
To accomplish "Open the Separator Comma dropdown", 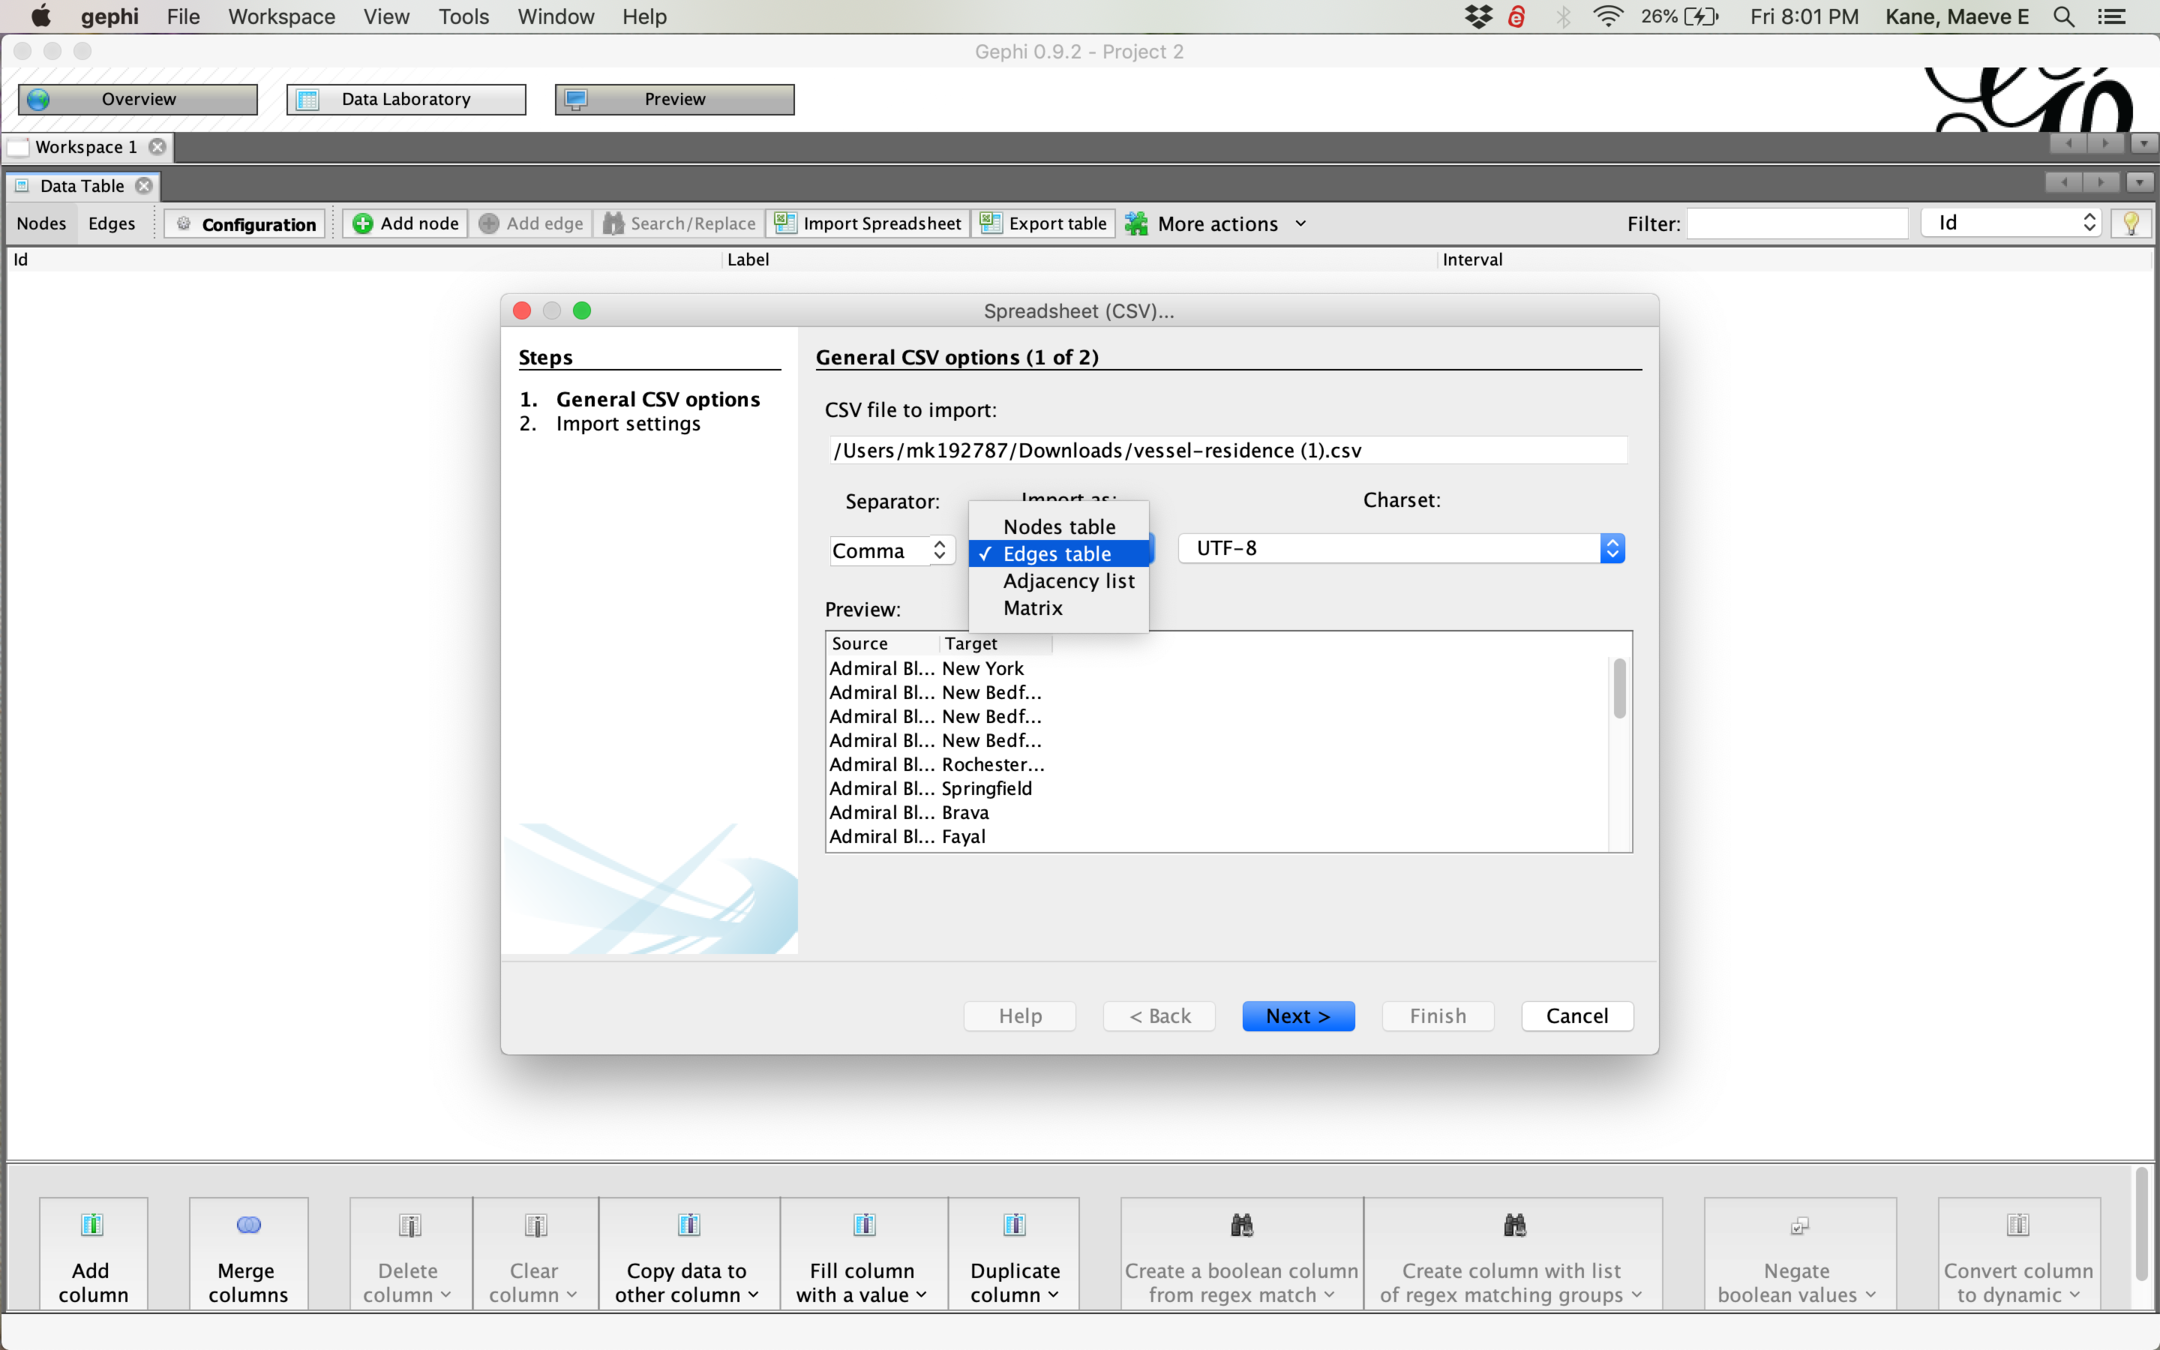I will pos(891,551).
